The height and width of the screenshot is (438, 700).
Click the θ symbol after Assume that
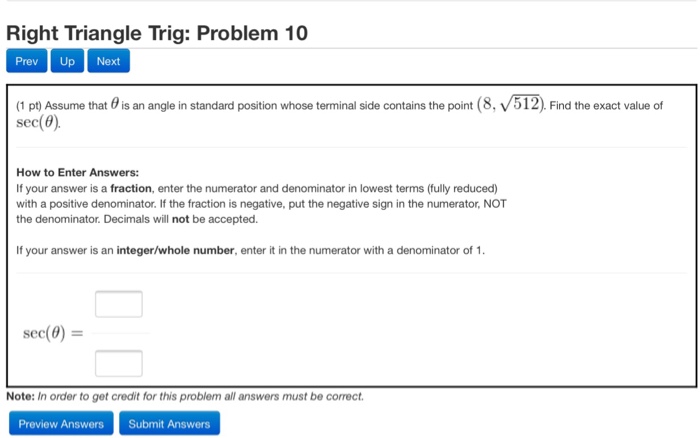[x=115, y=104]
